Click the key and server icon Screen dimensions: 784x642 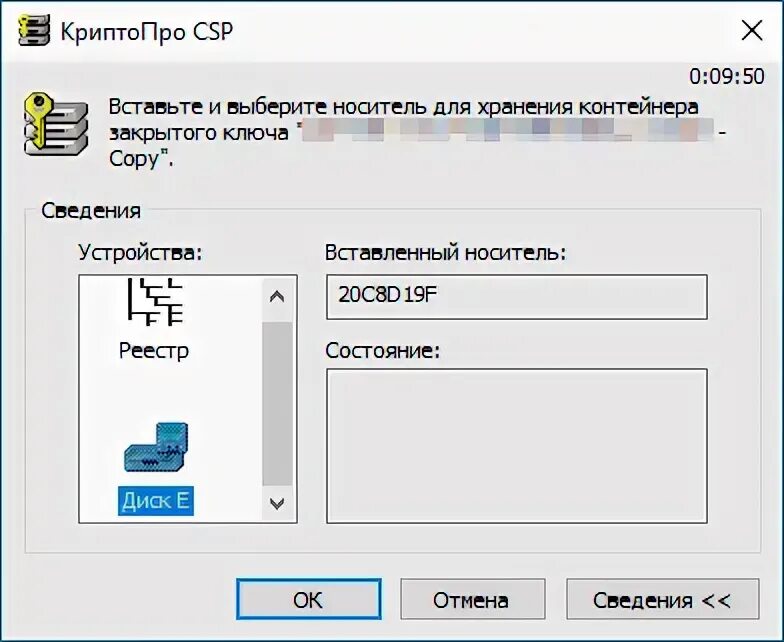(x=54, y=122)
